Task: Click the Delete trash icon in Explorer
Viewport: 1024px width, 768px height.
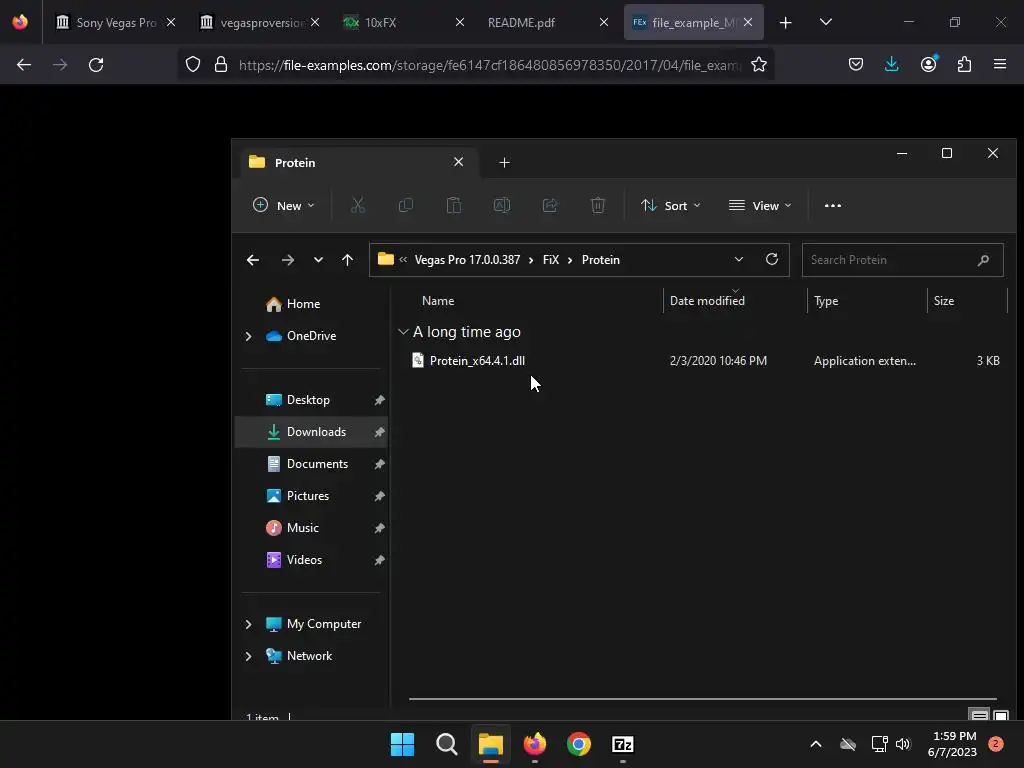Action: click(x=598, y=206)
